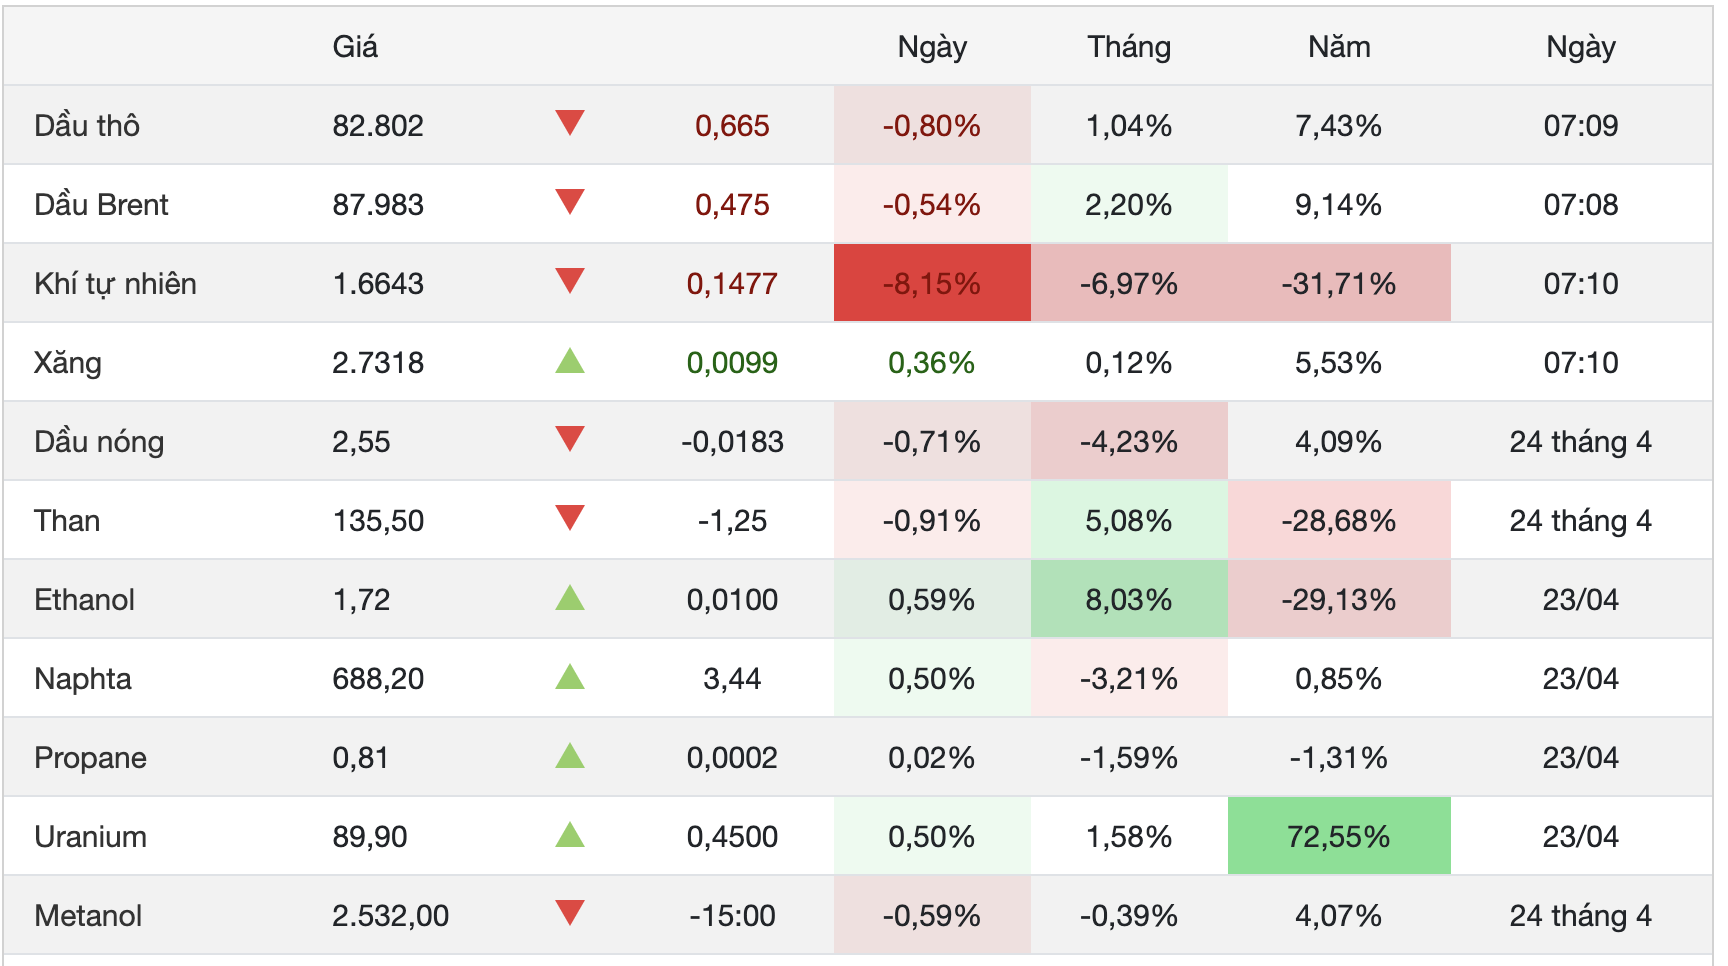Image resolution: width=1728 pixels, height=966 pixels.
Task: Click the red down arrow for Dầu thô
Action: (570, 123)
